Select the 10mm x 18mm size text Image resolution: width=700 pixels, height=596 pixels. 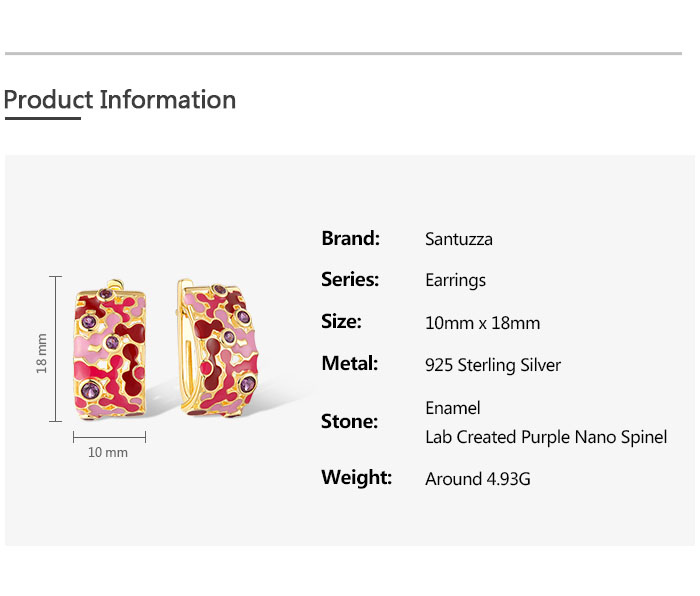[483, 323]
